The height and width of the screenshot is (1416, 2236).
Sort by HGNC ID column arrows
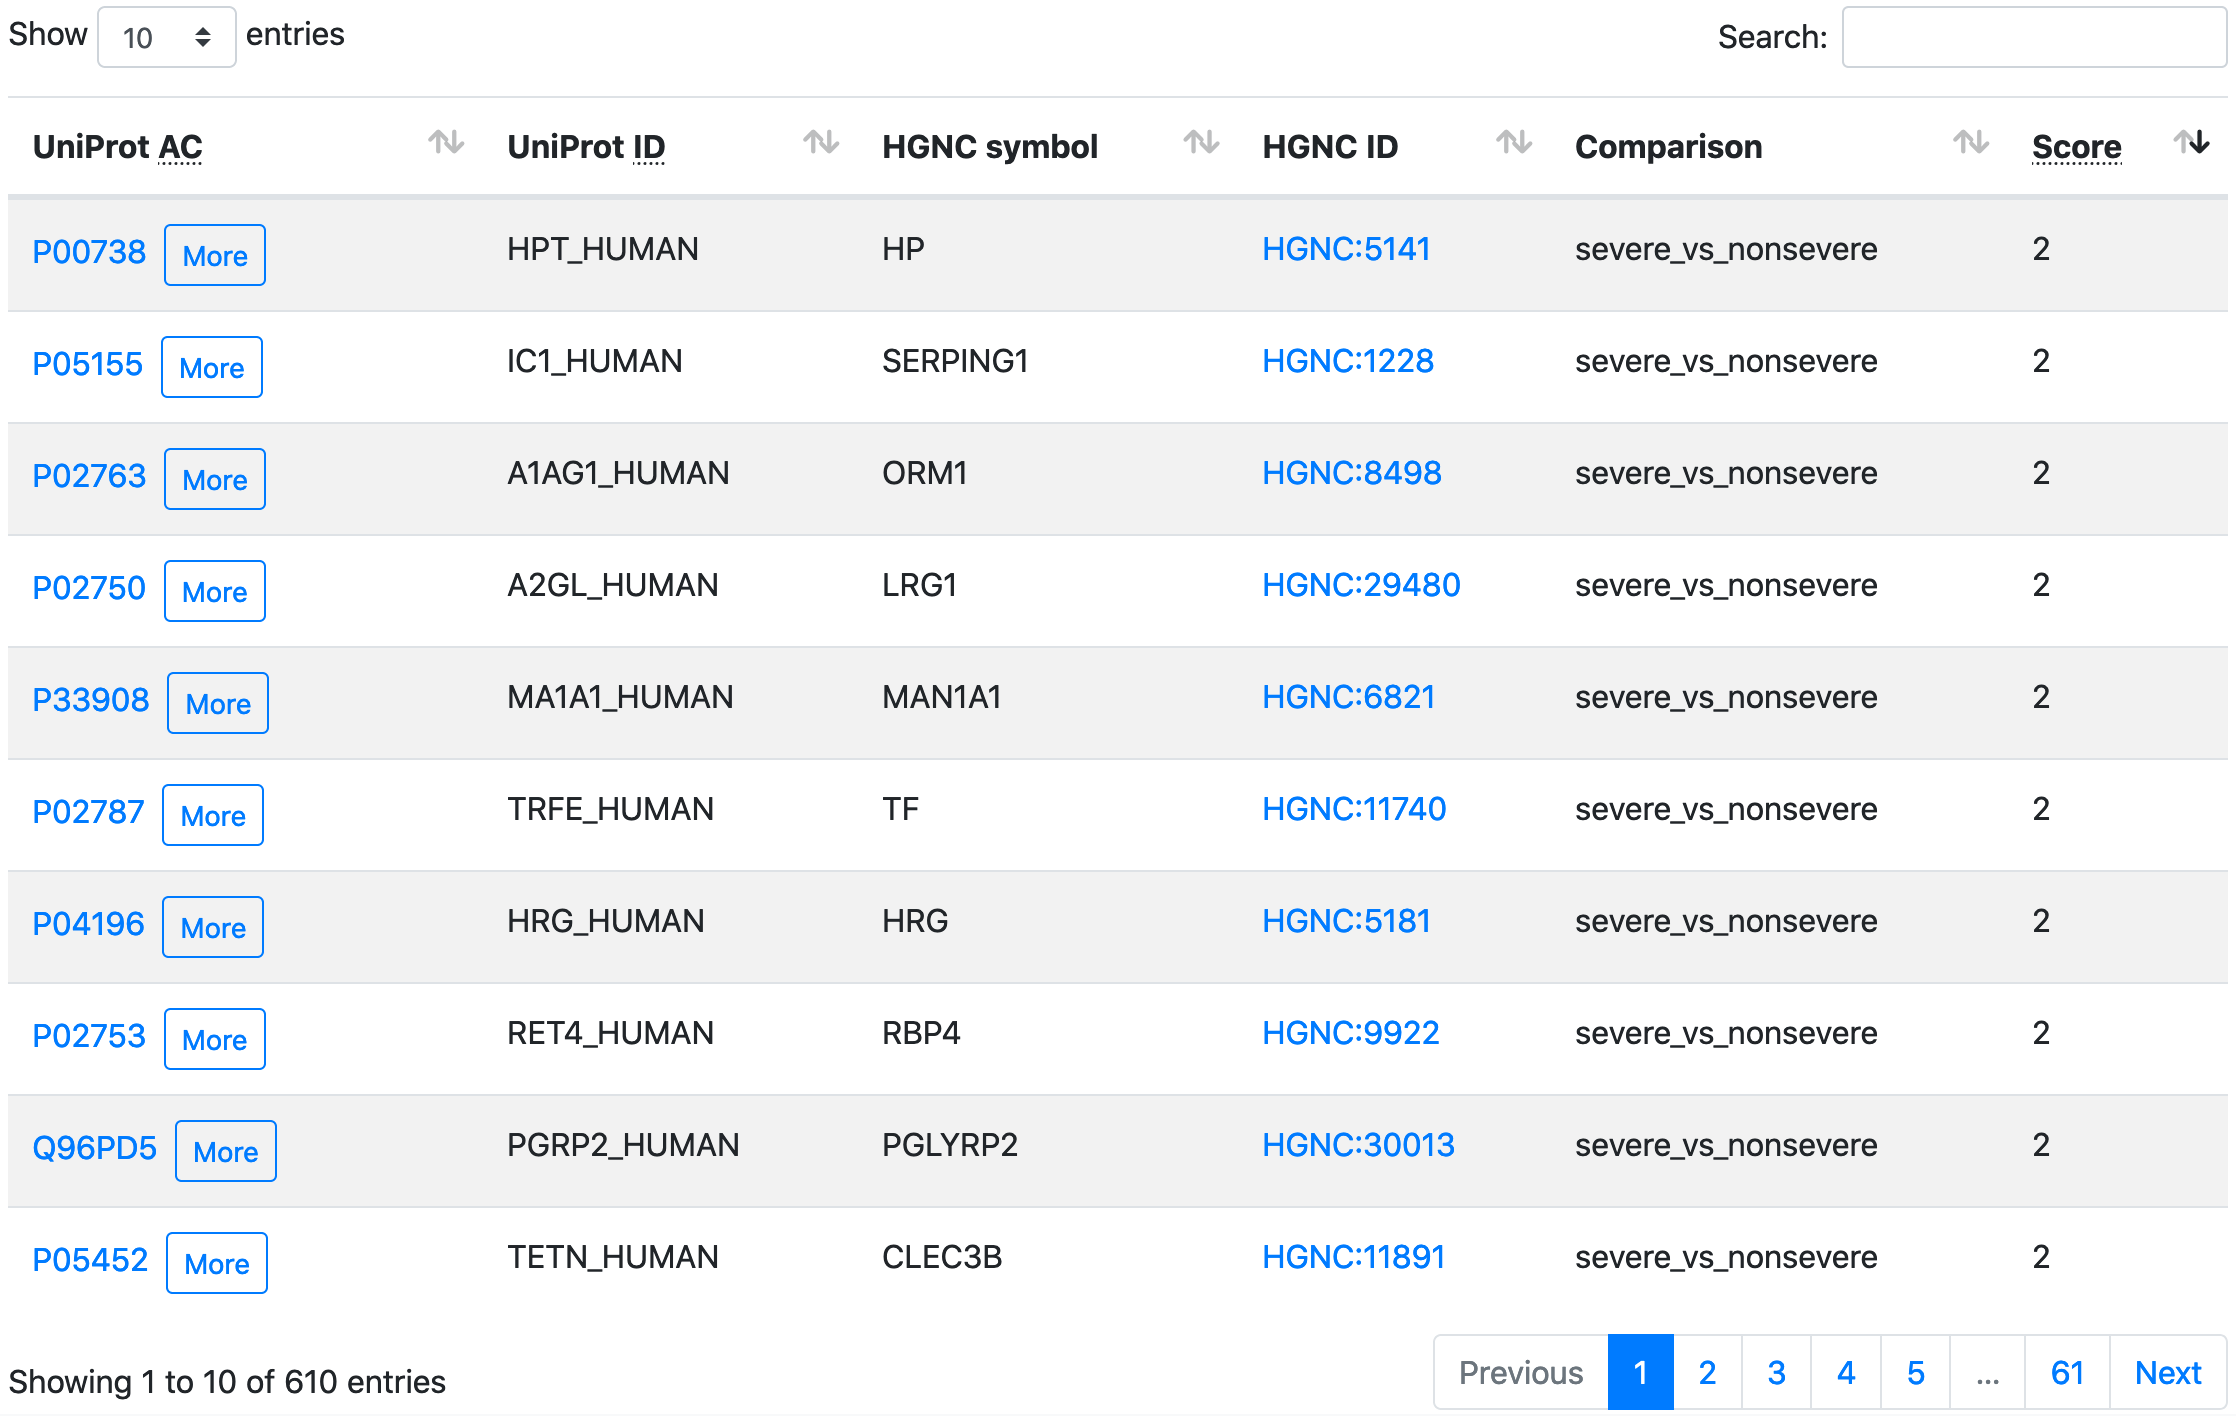tap(1514, 143)
